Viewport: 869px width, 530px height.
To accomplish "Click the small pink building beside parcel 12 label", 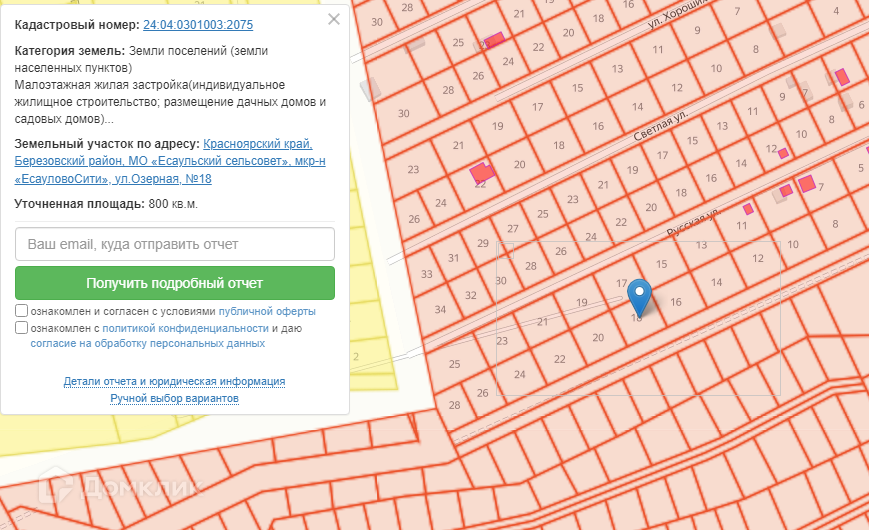I will click(x=783, y=153).
